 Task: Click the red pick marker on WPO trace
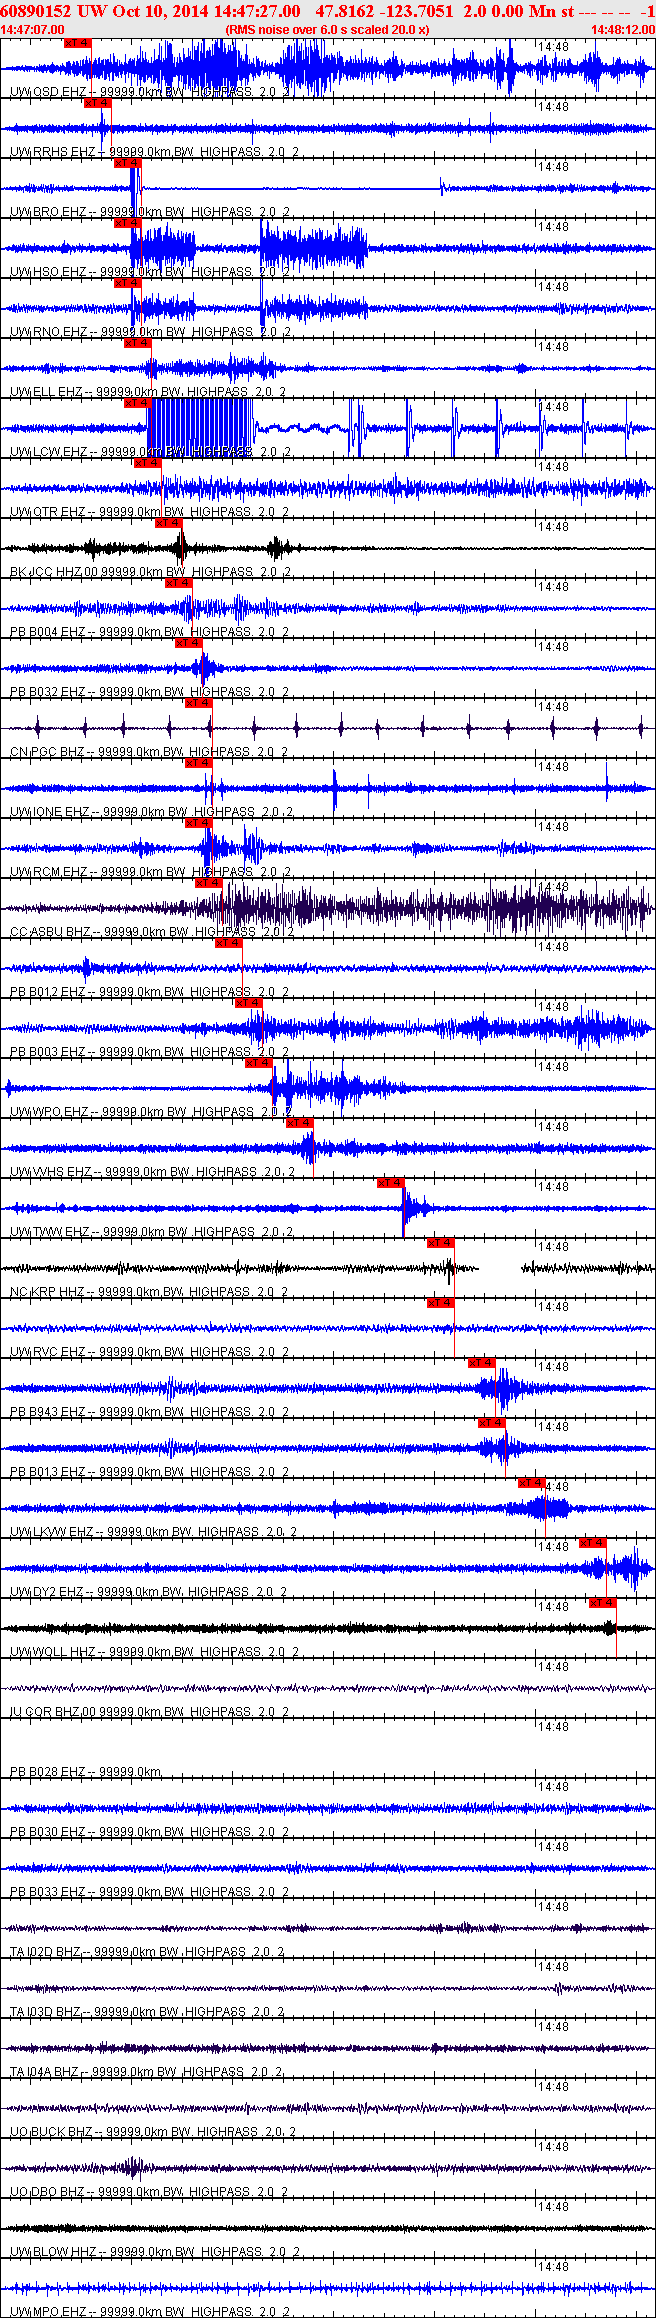[x=258, y=1063]
